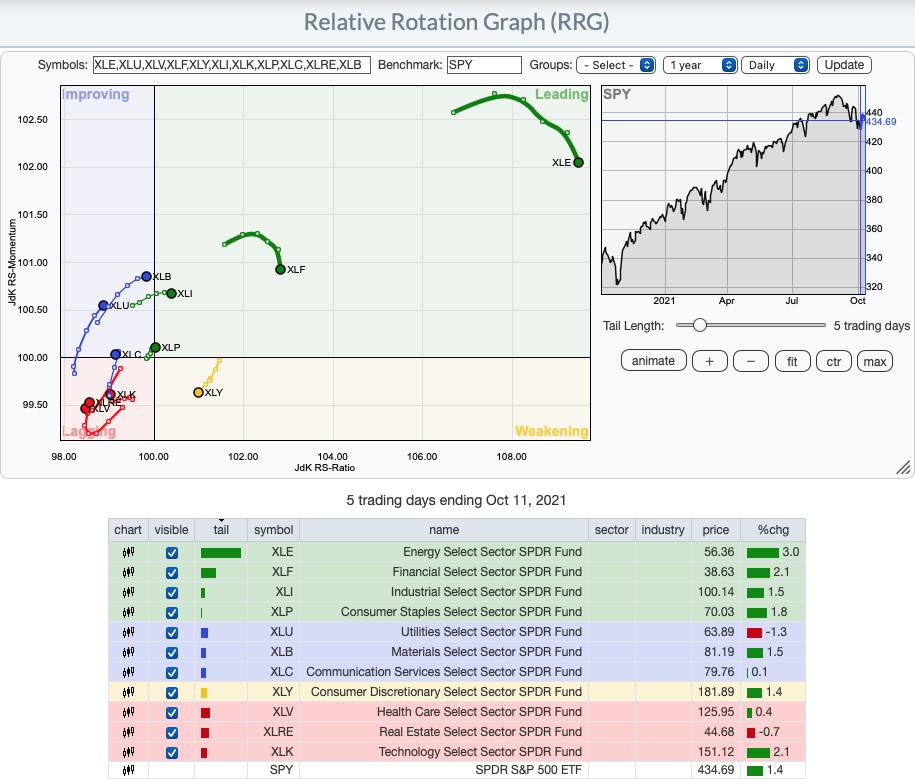Uncheck visibility for XLF
The height and width of the screenshot is (780, 915).
click(x=172, y=572)
